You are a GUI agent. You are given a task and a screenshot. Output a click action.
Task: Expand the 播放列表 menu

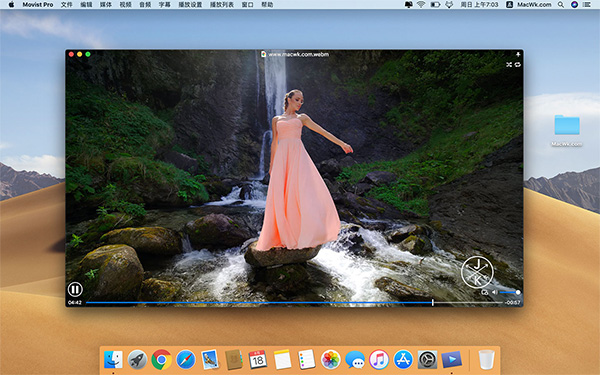(222, 5)
